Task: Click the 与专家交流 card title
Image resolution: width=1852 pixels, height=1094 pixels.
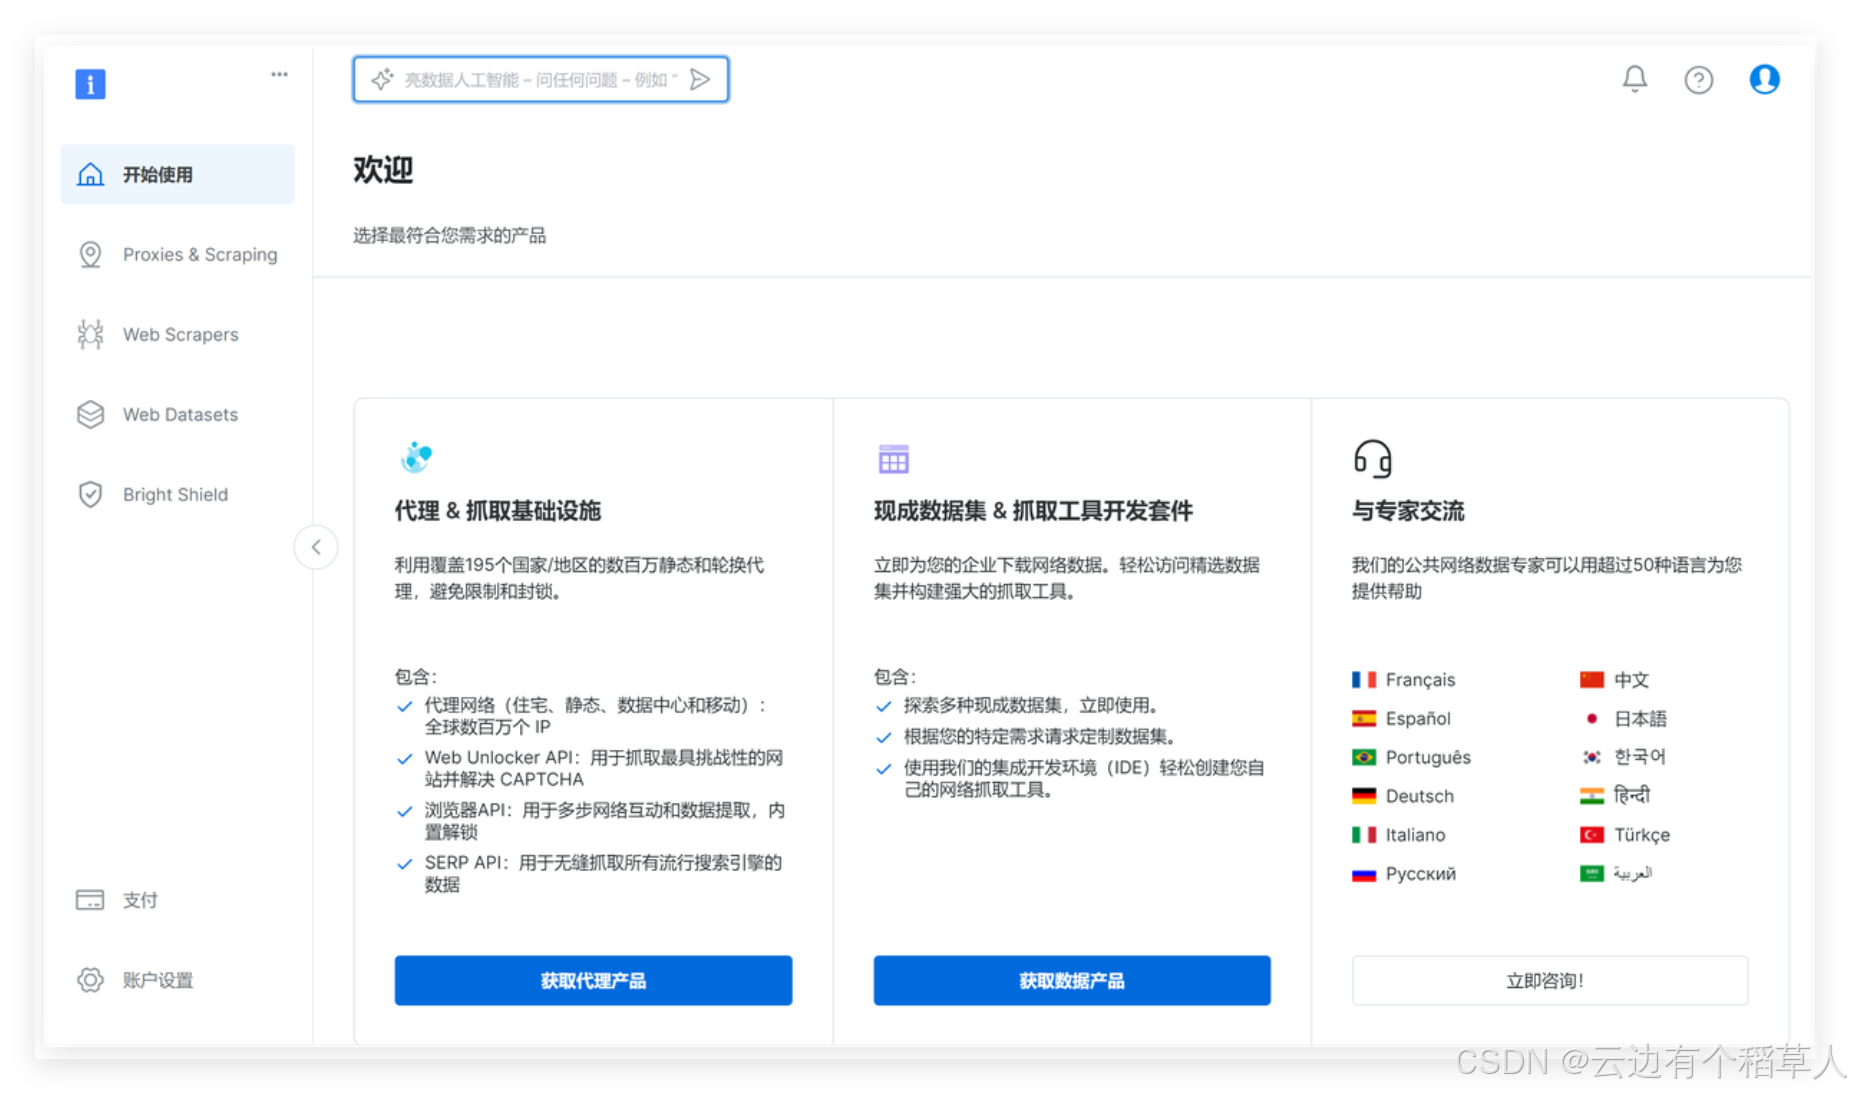Action: pos(1408,511)
